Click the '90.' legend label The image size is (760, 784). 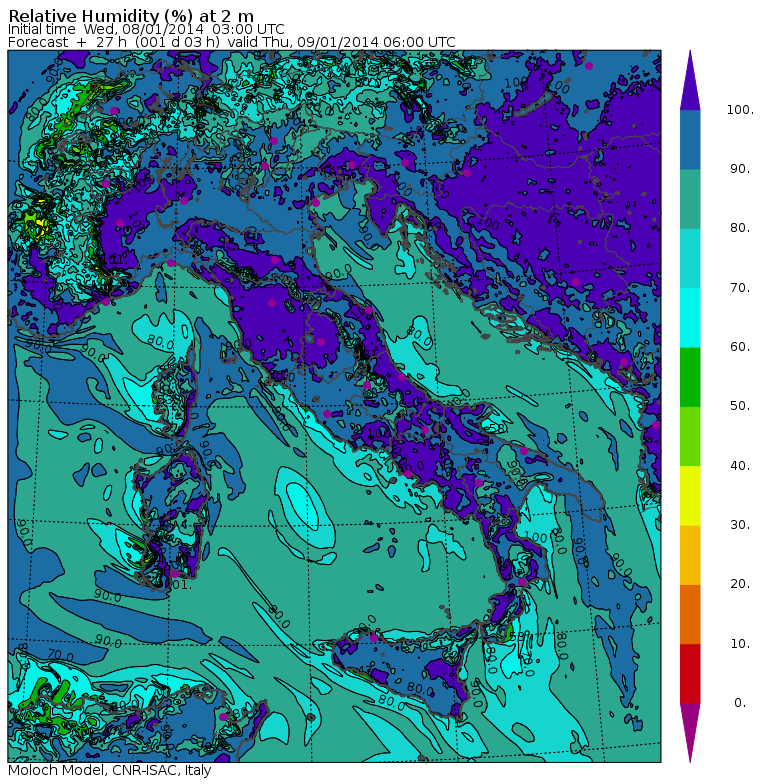(x=740, y=169)
